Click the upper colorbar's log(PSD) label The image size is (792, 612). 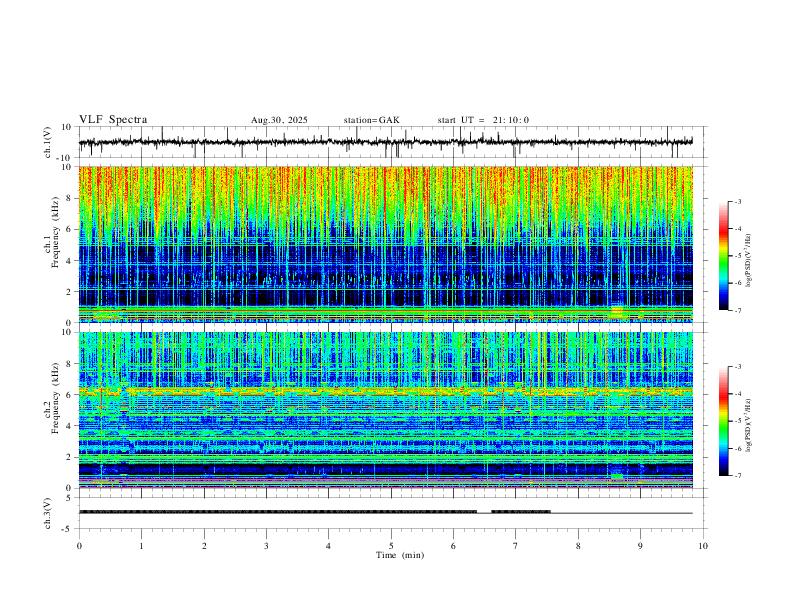(x=748, y=260)
